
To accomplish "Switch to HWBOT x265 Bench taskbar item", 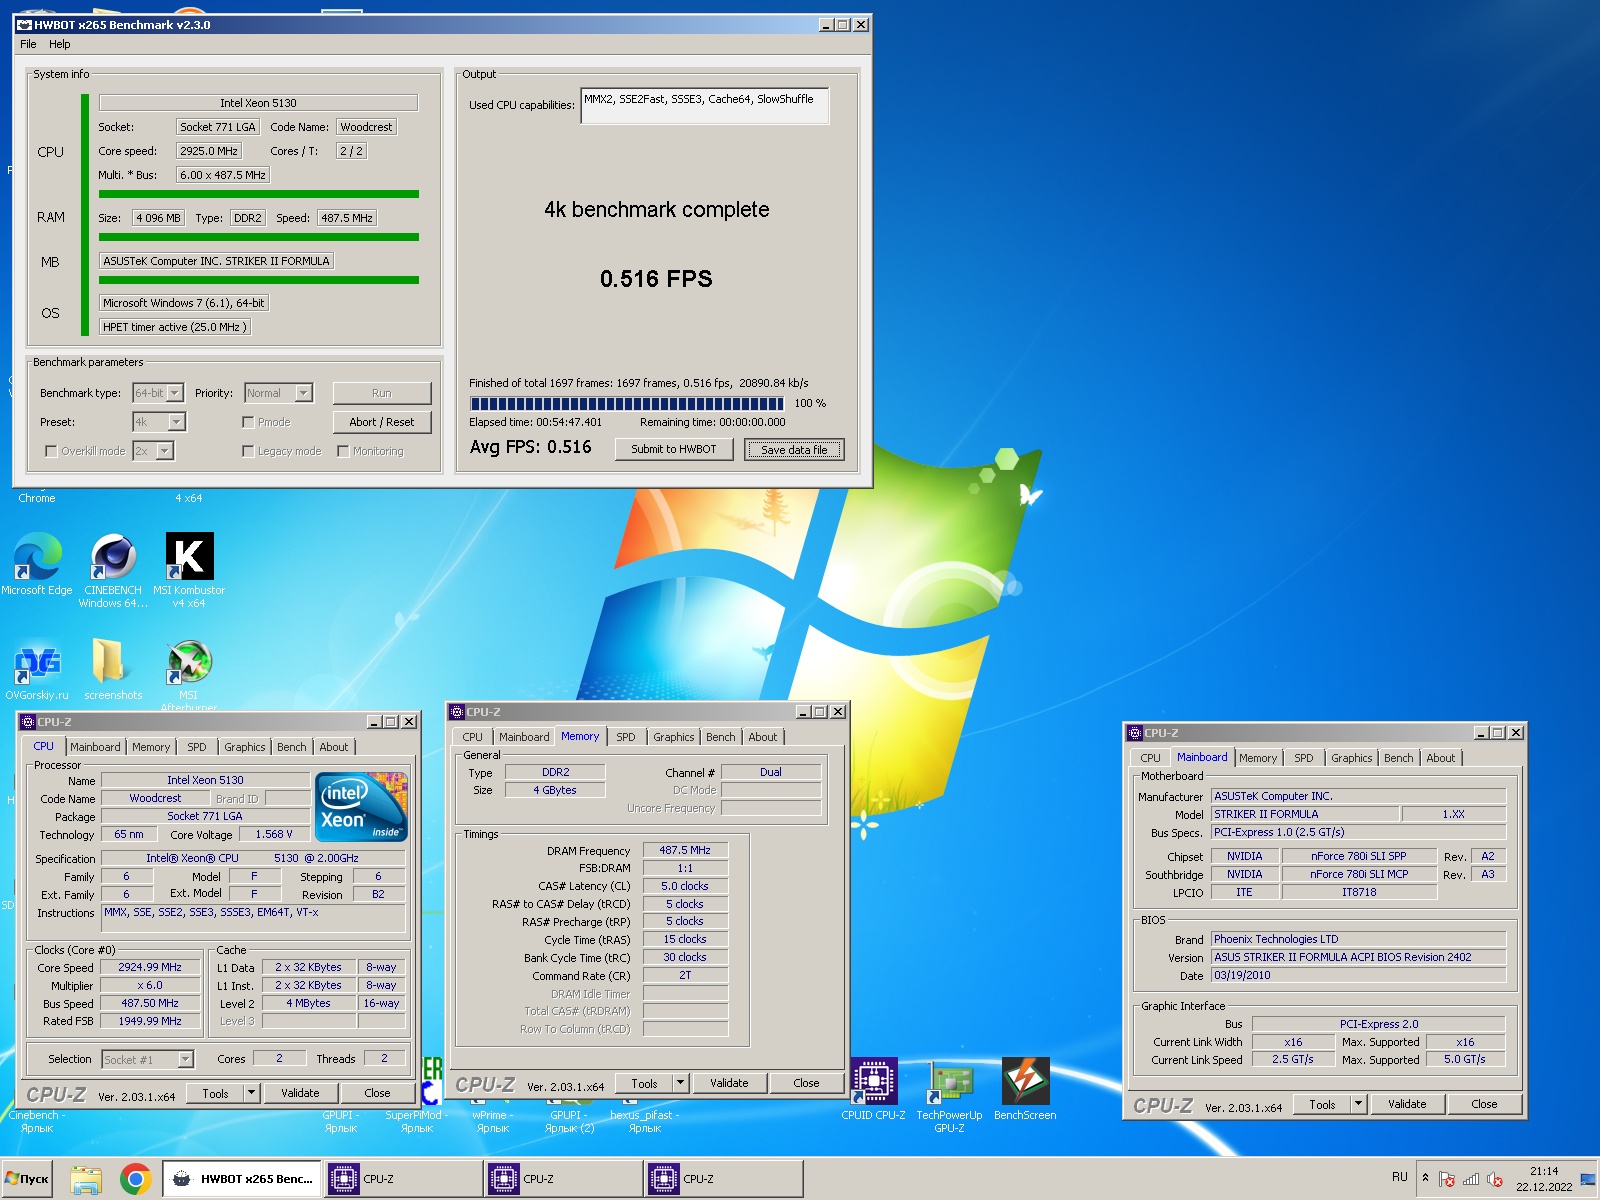I will [x=242, y=1179].
